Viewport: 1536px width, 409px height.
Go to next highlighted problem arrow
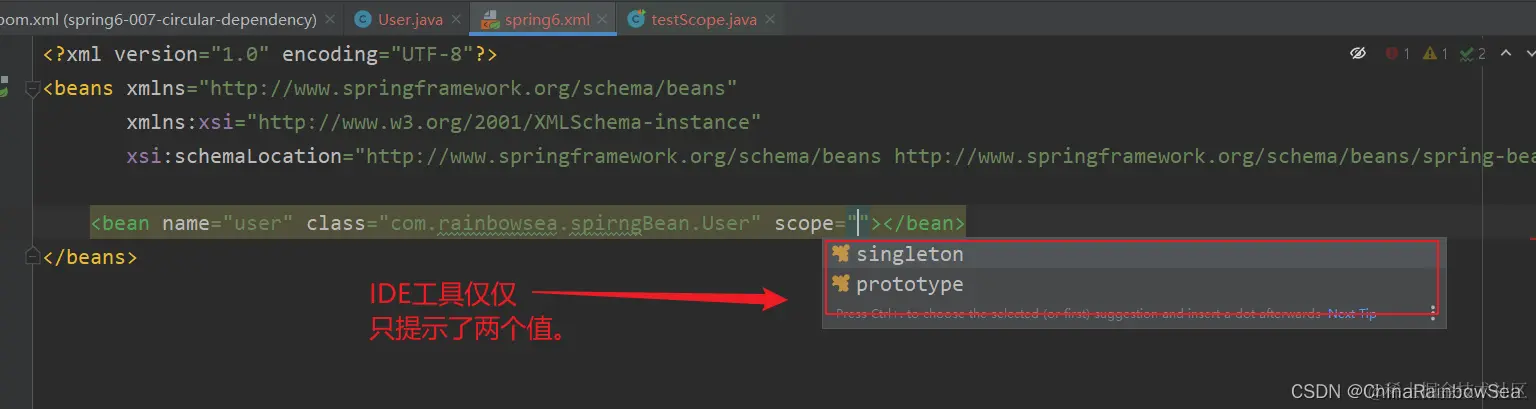click(x=1529, y=53)
